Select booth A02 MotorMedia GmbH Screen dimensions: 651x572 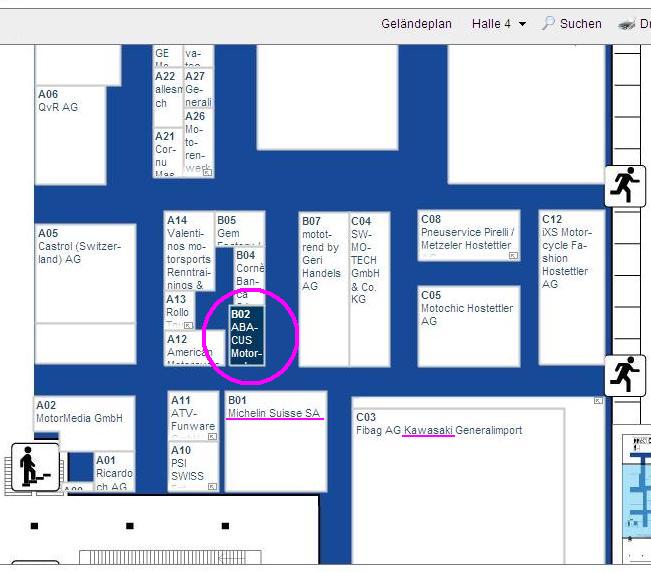click(84, 420)
